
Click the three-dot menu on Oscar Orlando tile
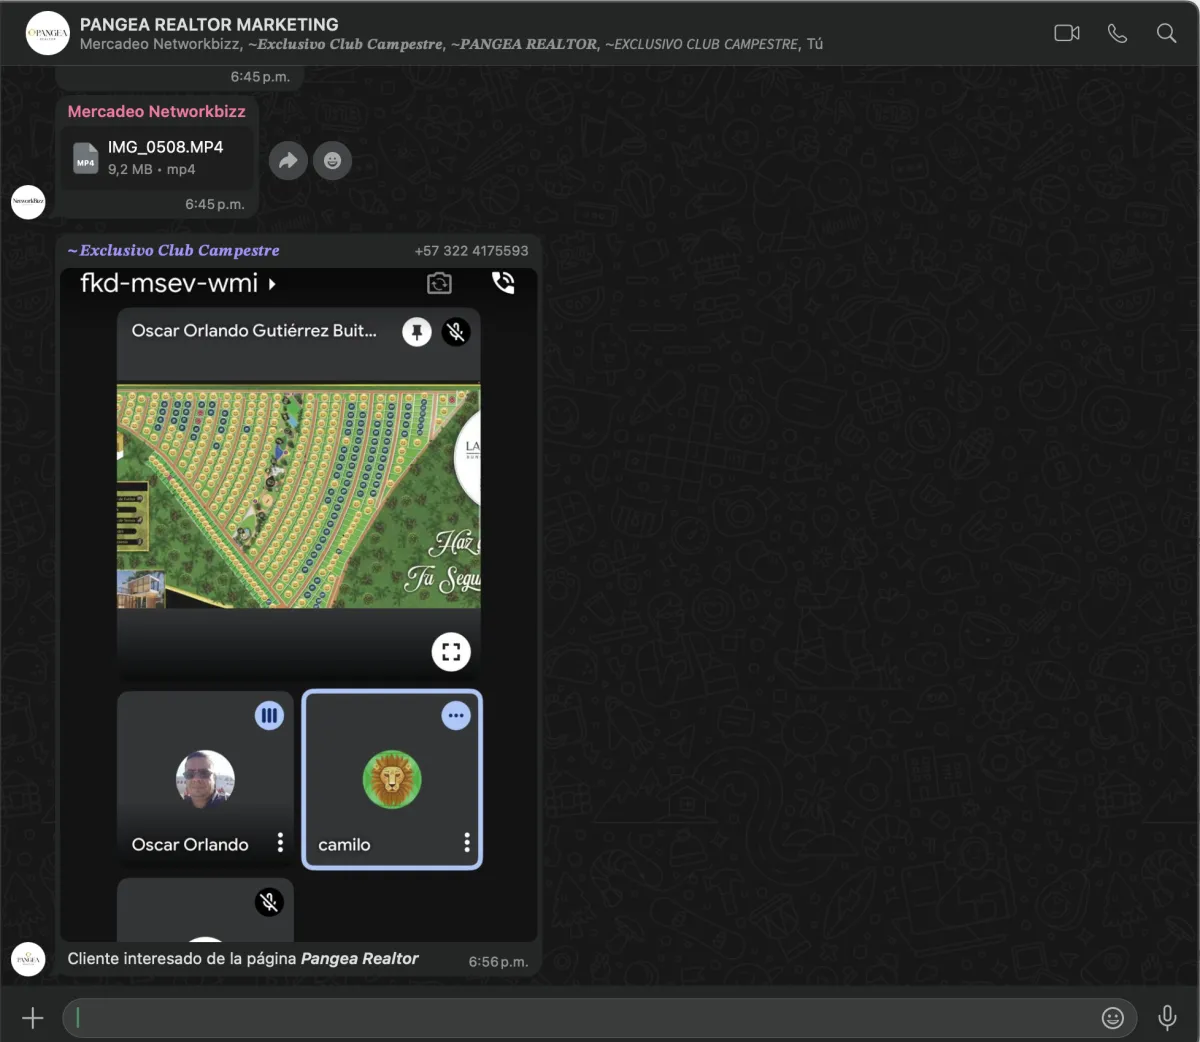(x=280, y=843)
